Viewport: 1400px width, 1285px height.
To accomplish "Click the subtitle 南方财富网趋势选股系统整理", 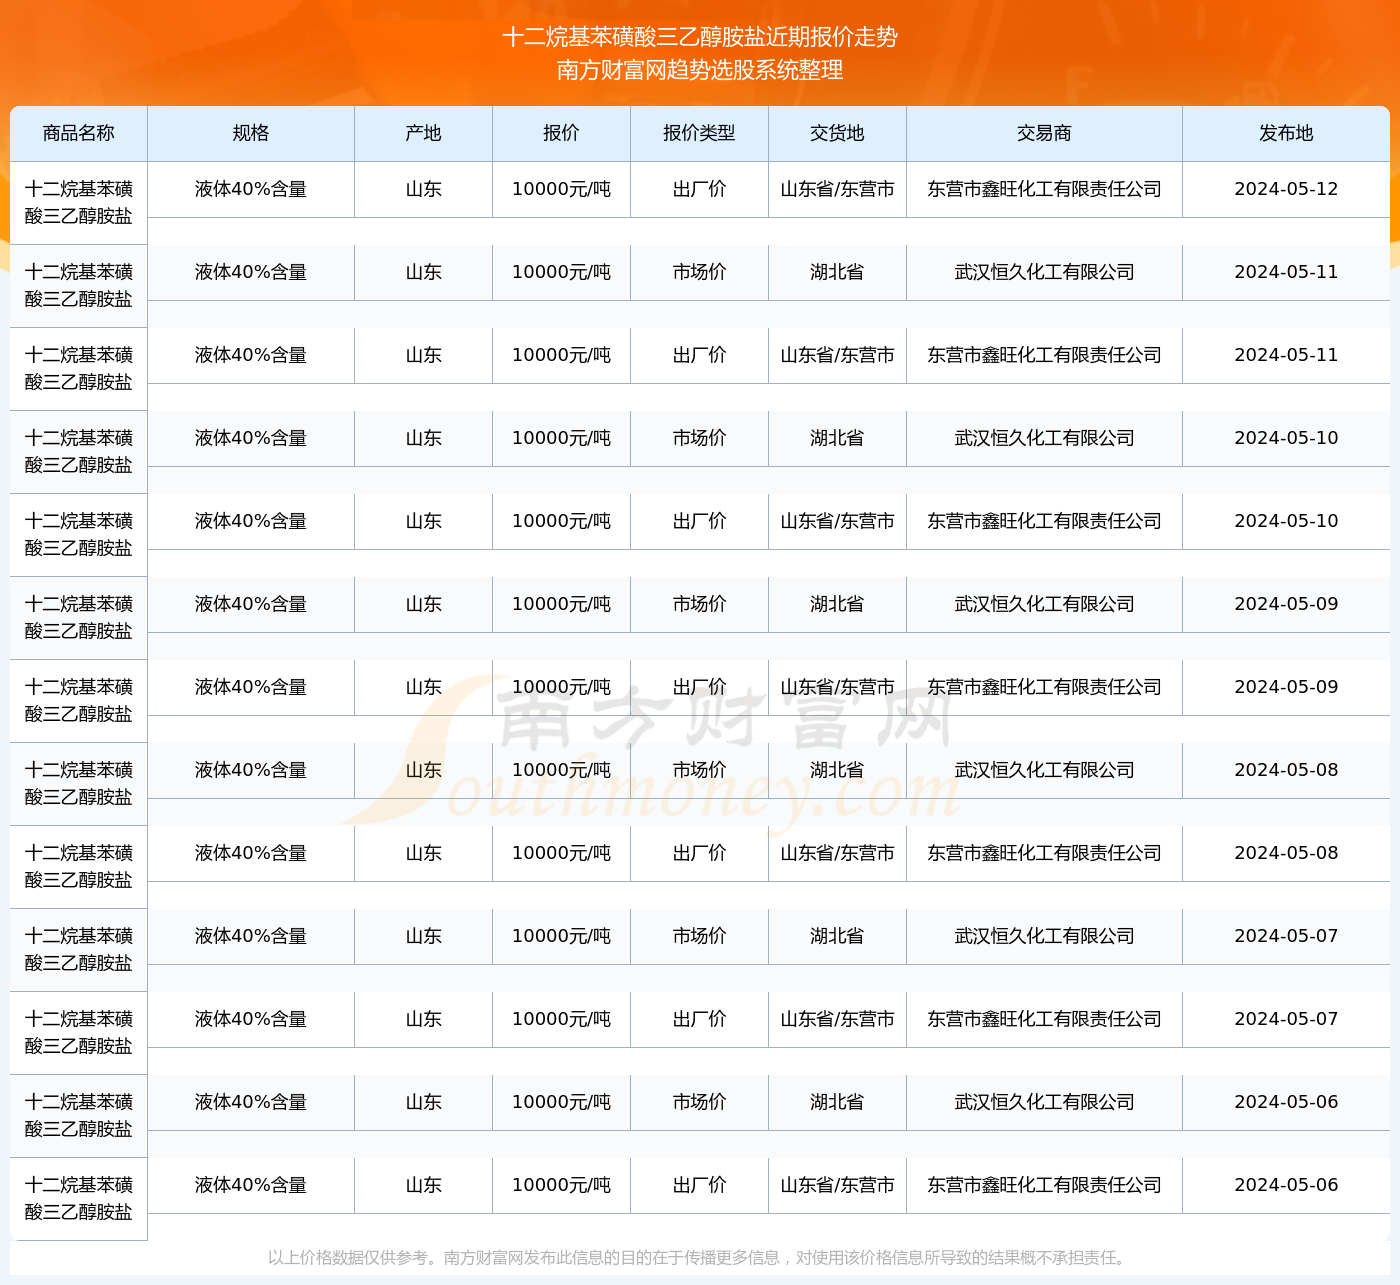I will (x=700, y=70).
